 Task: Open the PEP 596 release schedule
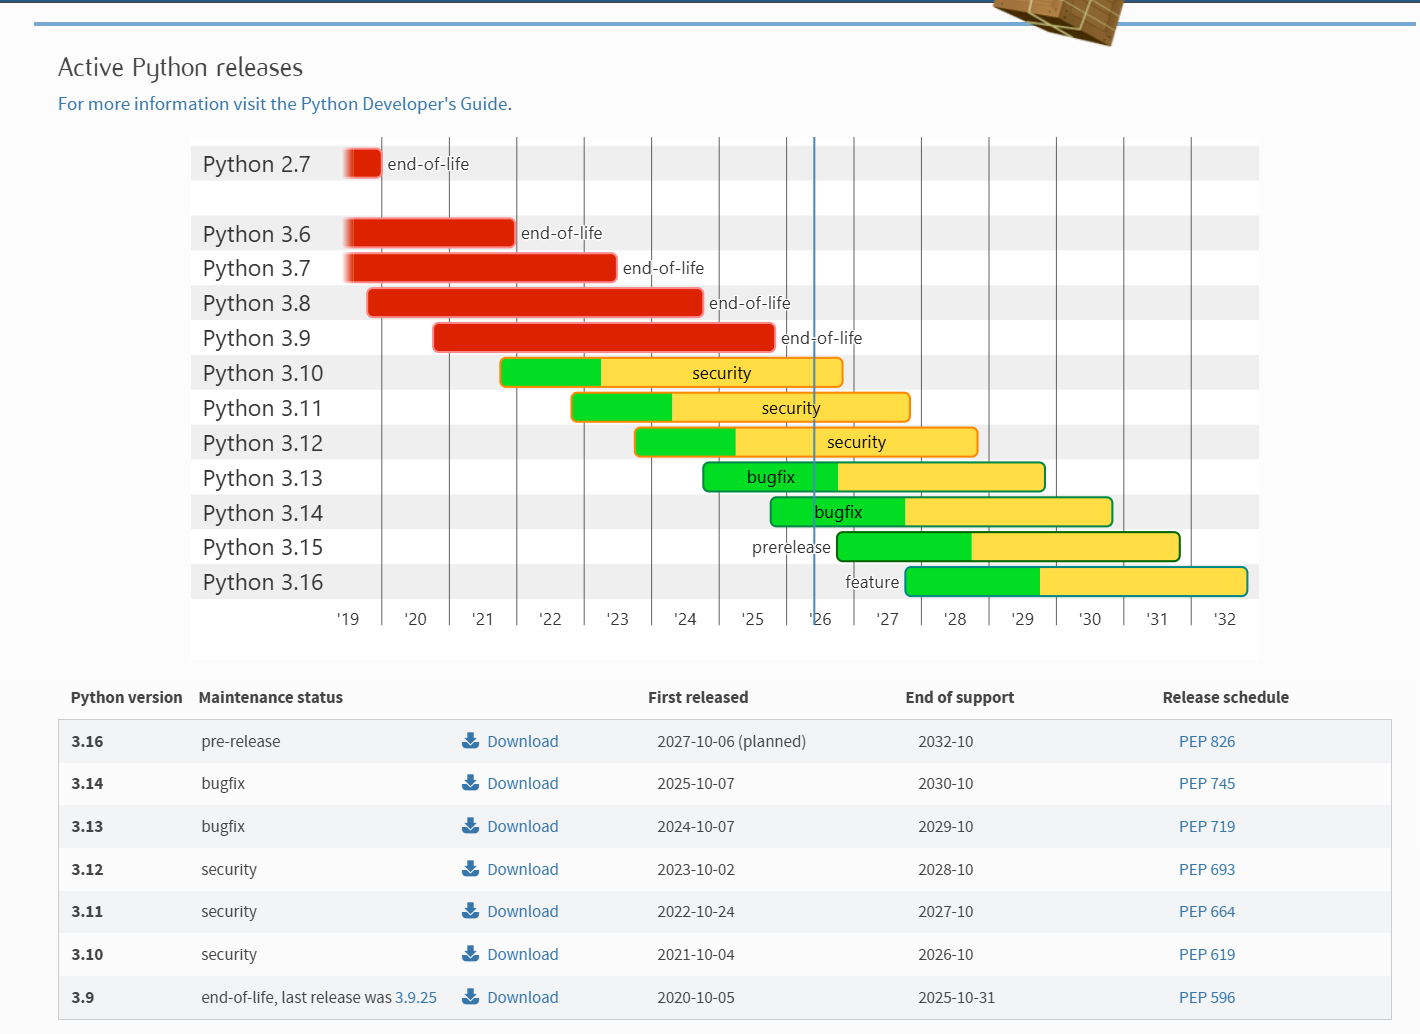tap(1207, 997)
